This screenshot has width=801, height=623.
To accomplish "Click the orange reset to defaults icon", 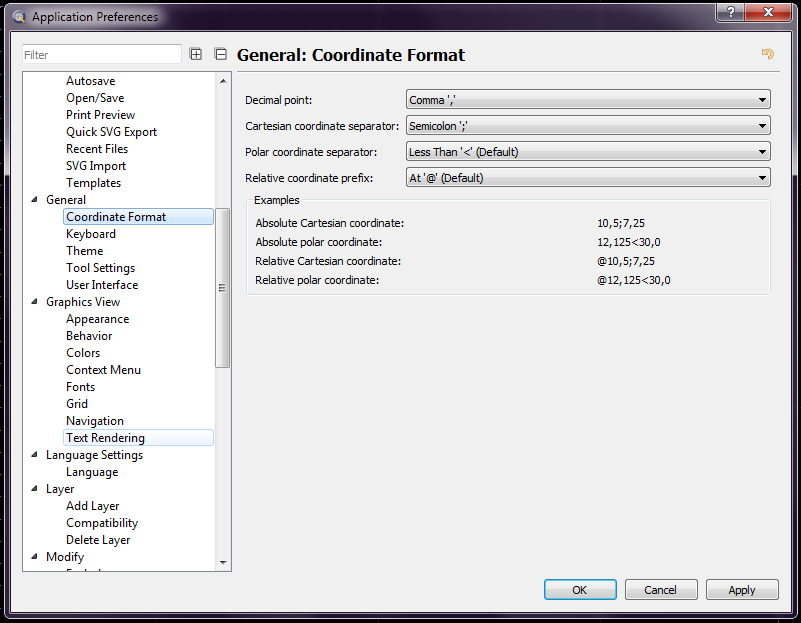I will tap(768, 54).
